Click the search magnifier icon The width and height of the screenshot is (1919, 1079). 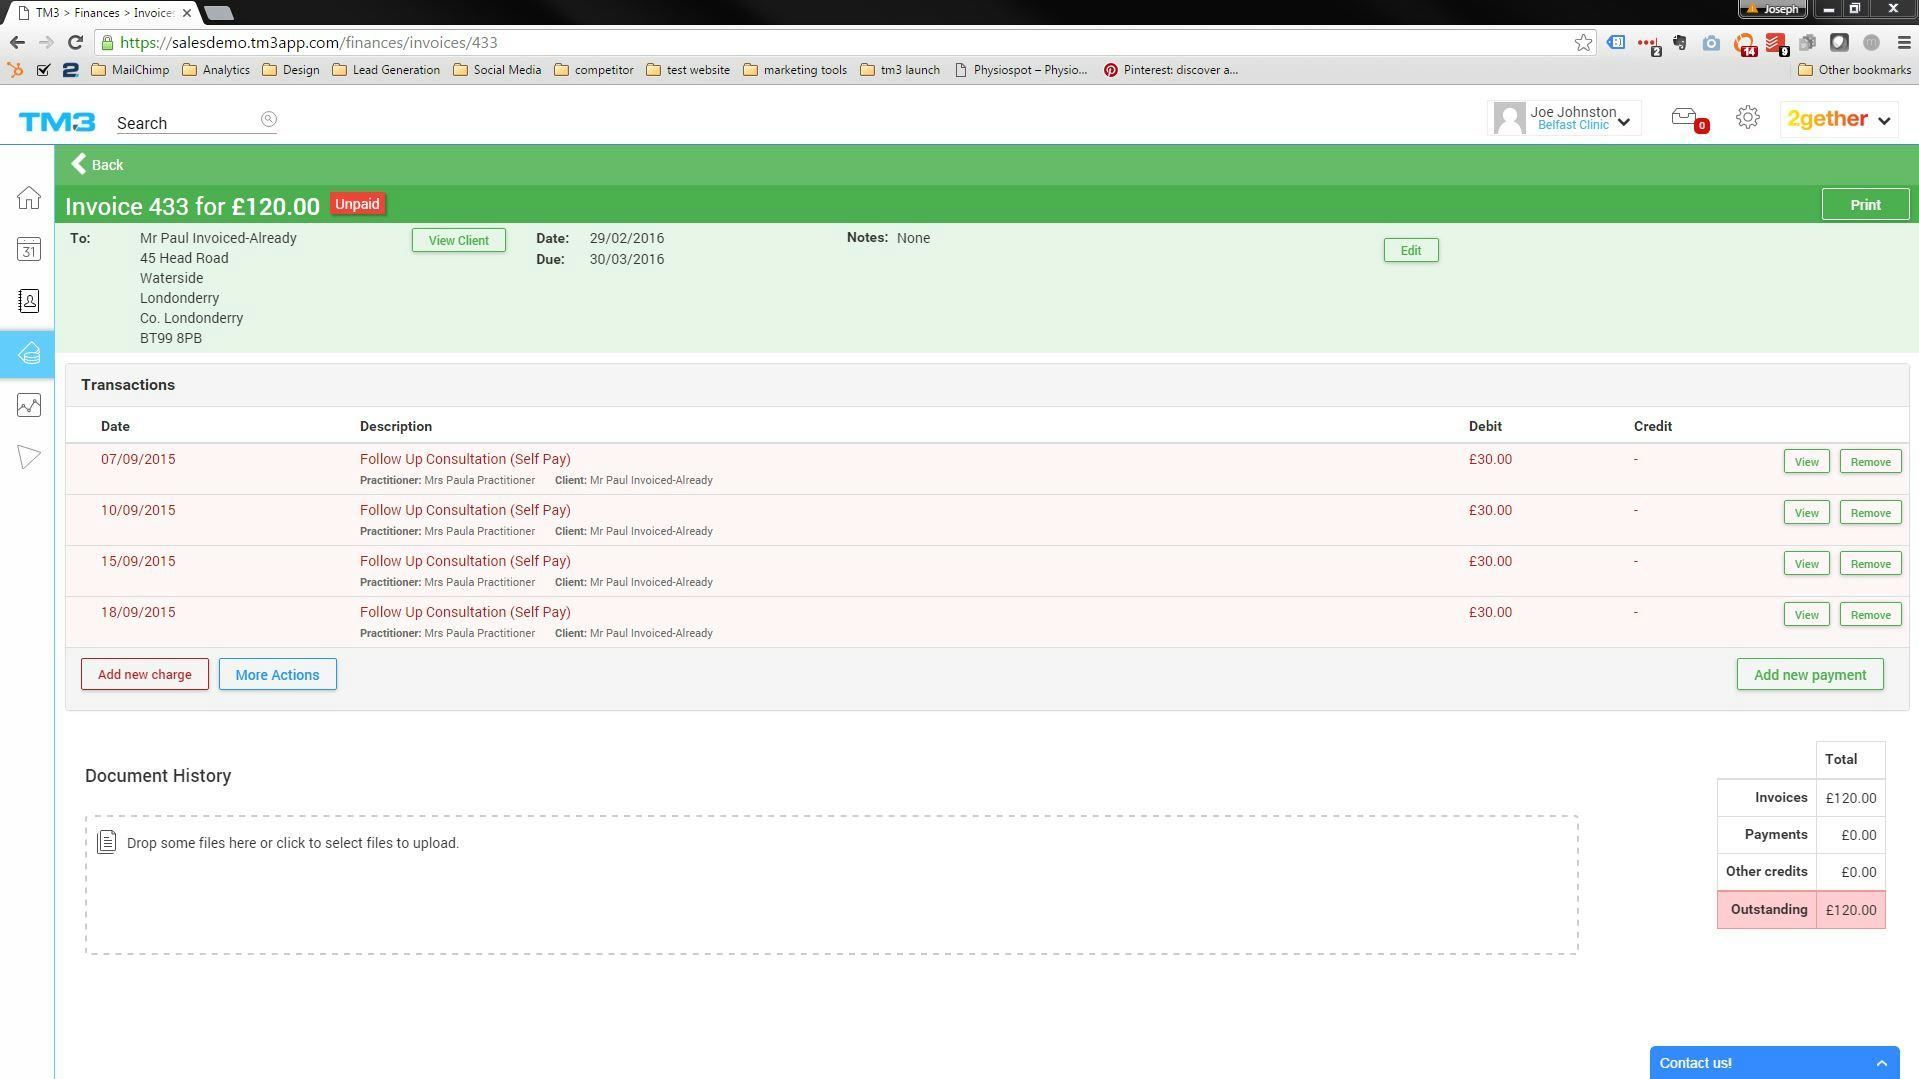(267, 119)
